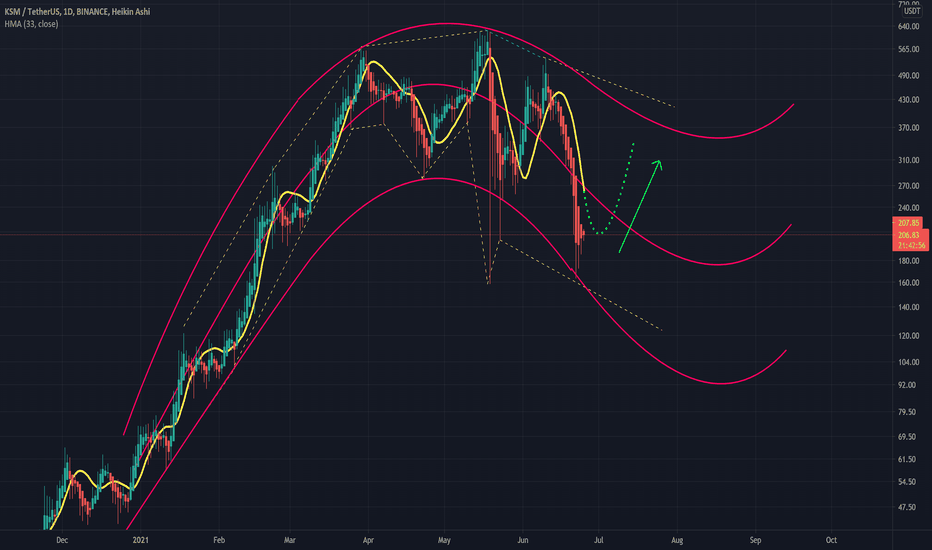Click the Dec label on time axis

tap(62, 540)
